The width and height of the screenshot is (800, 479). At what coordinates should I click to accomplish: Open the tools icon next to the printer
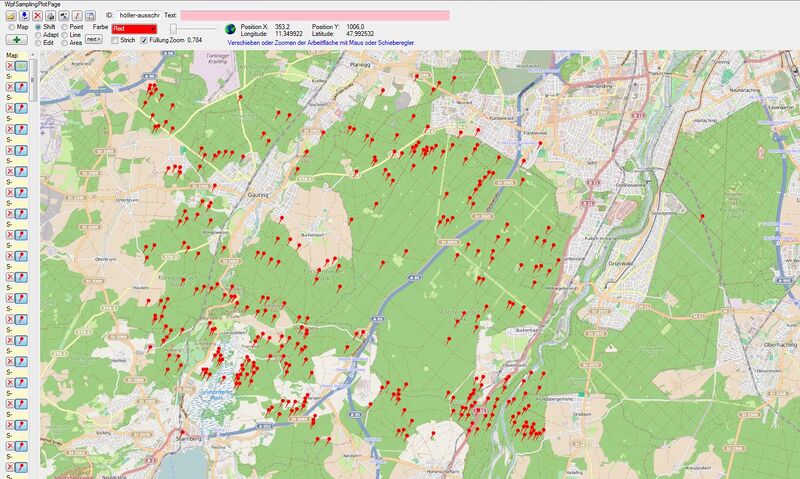tap(64, 16)
